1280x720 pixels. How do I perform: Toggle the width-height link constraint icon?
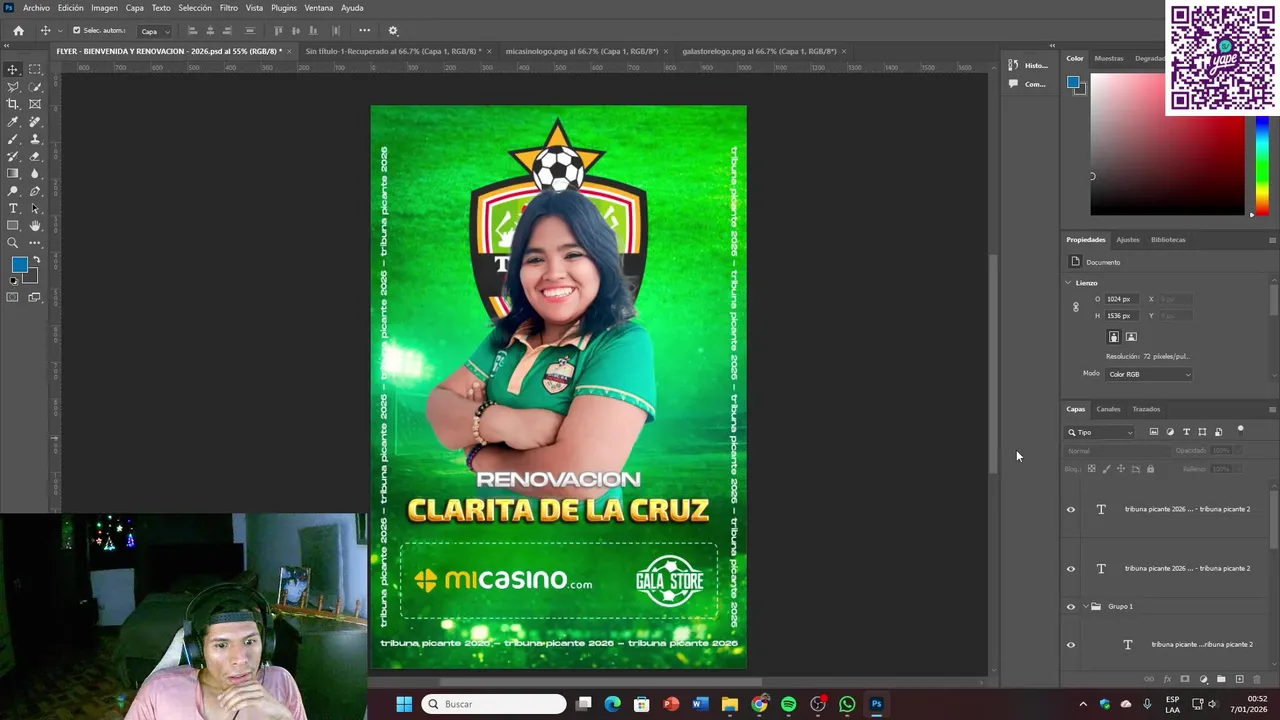pos(1076,307)
